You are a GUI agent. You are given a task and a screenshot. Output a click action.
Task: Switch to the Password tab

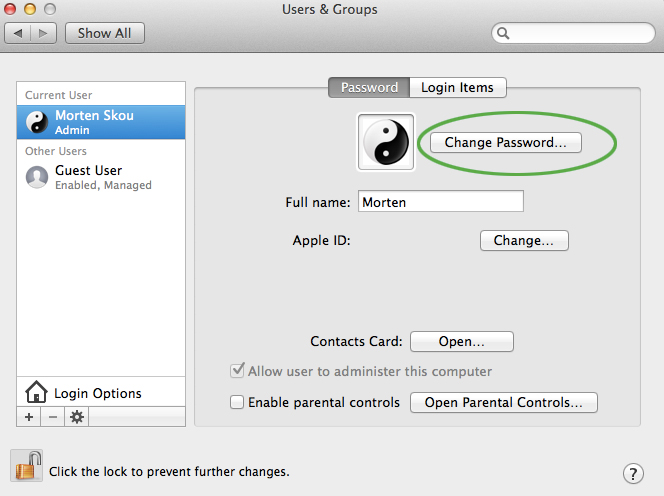[369, 87]
